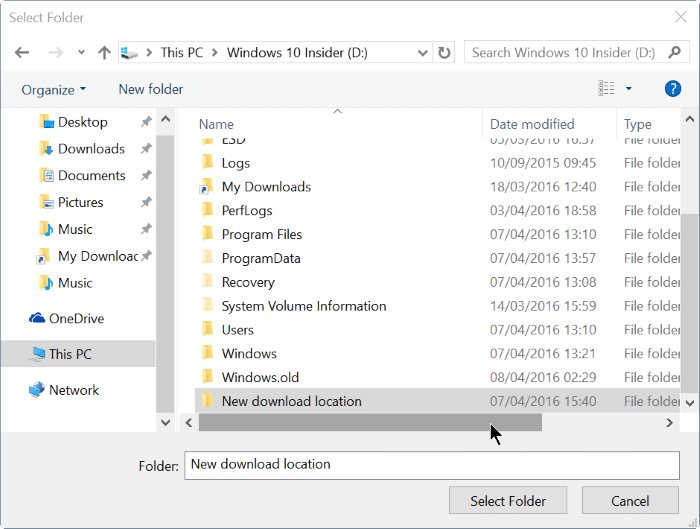The image size is (700, 529).
Task: Click the My Downloads shortcut folder icon
Action: (x=207, y=187)
